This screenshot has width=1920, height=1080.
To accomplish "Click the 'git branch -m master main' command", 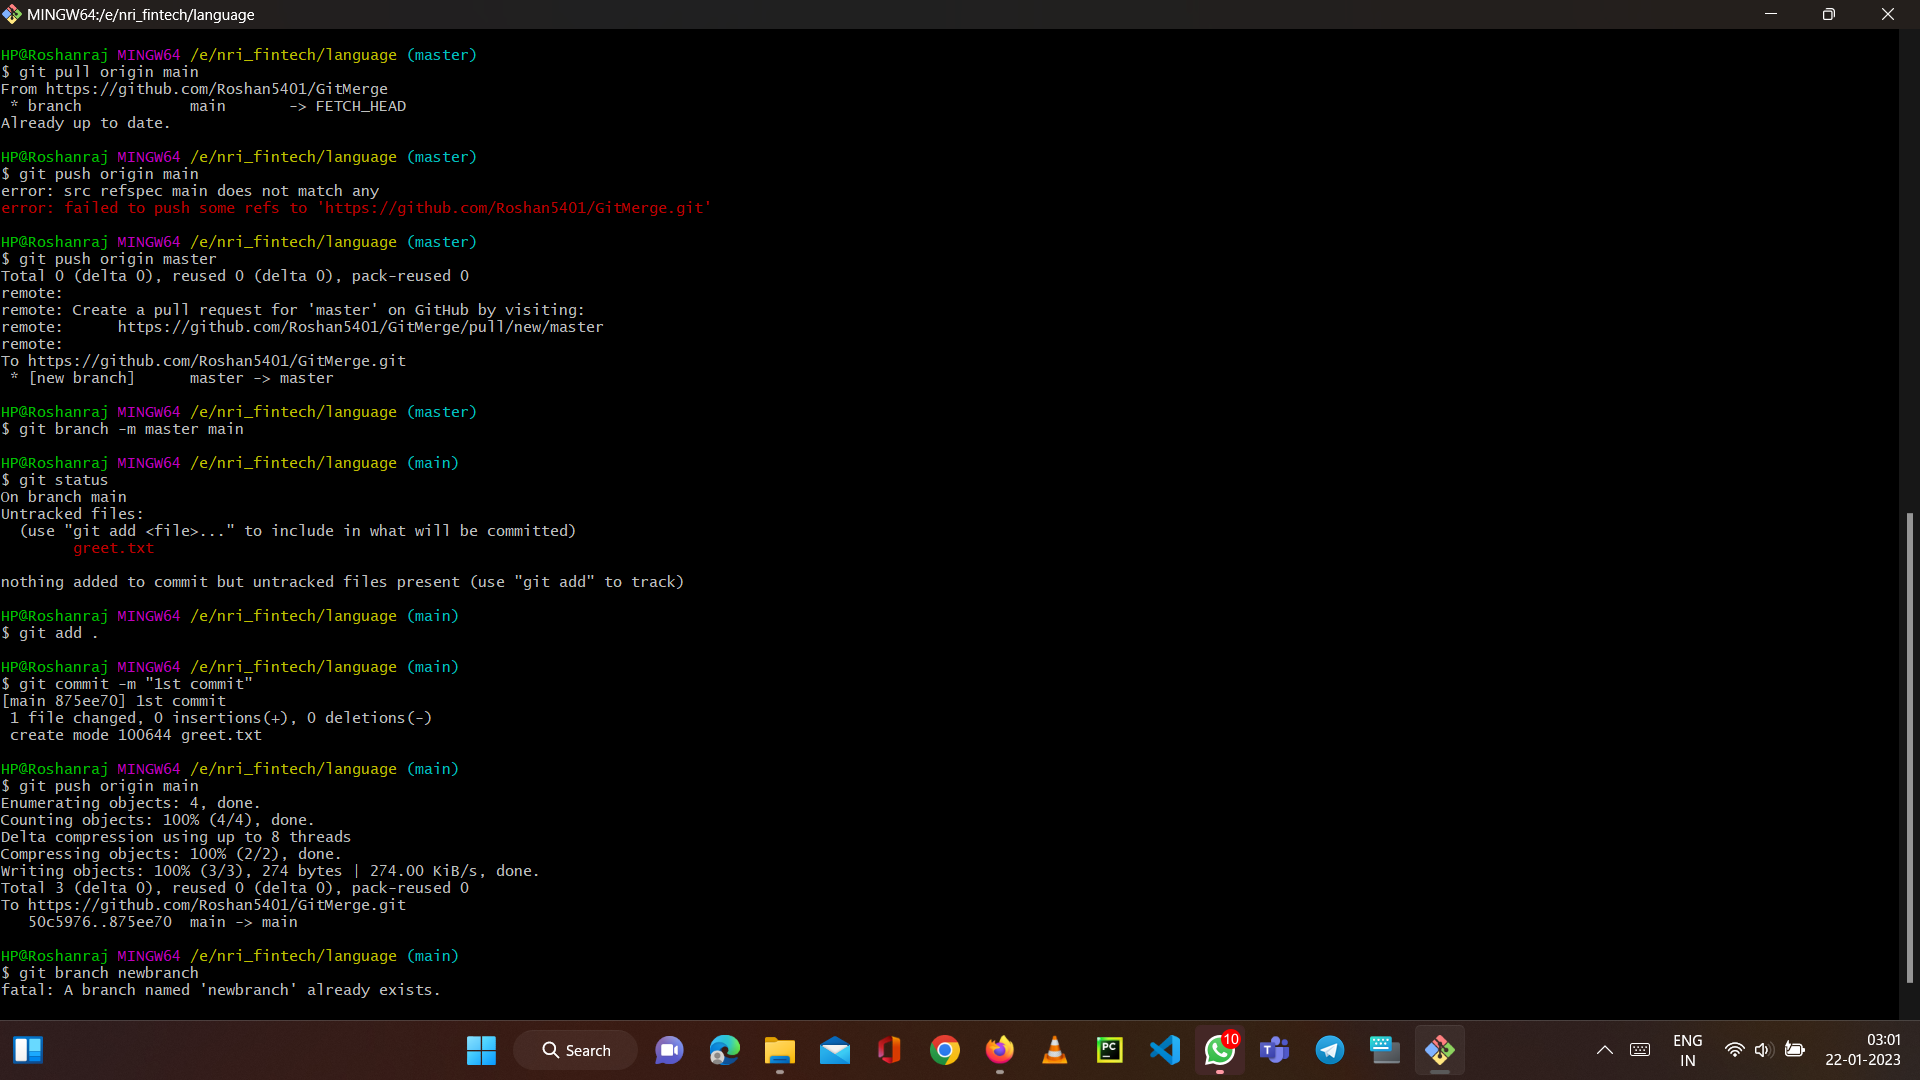I will [122, 429].
